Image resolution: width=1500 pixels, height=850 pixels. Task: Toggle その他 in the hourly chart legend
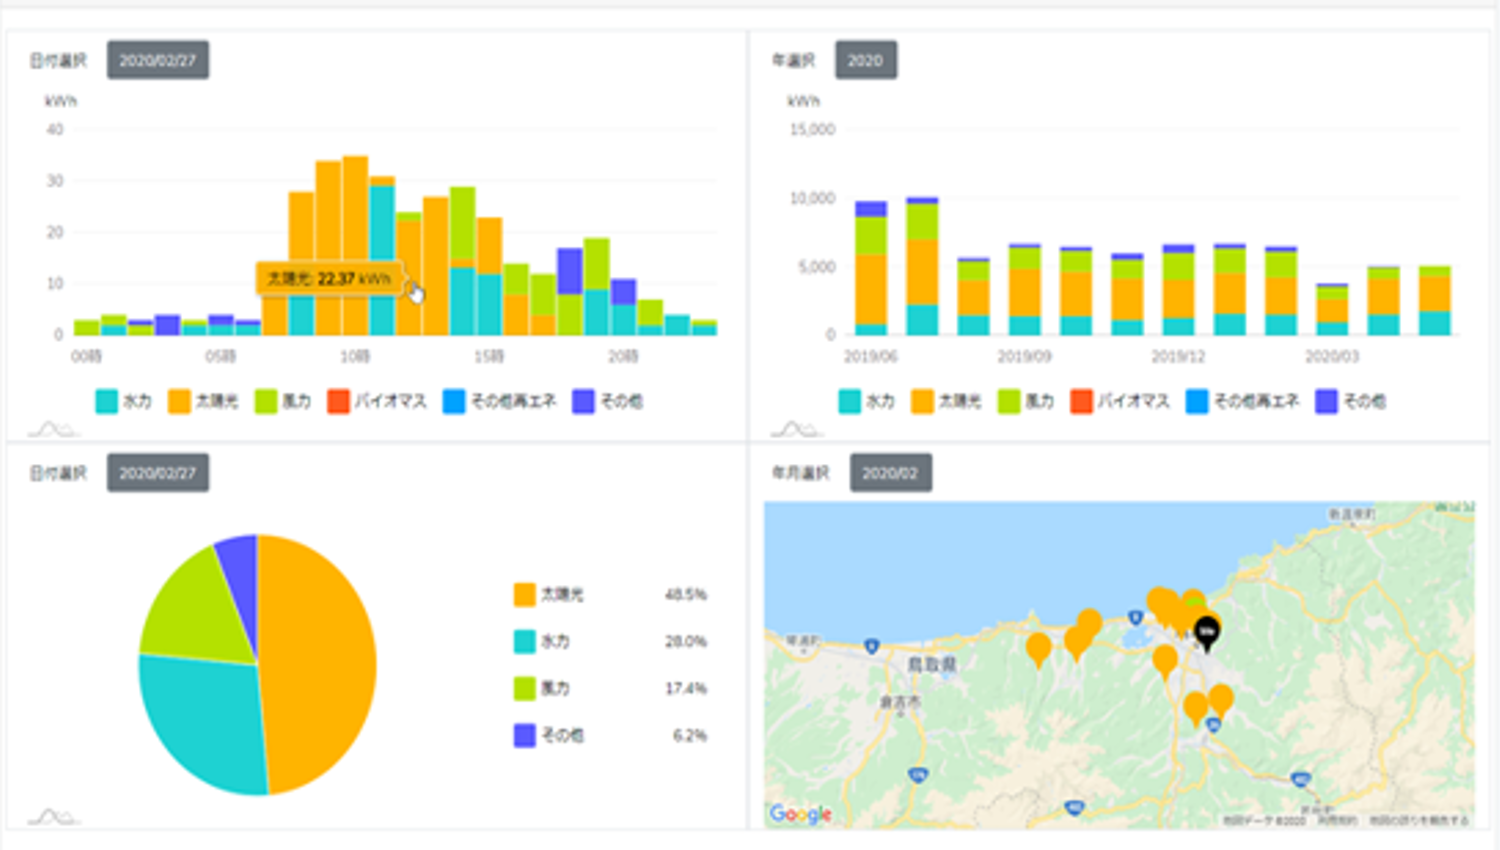[x=608, y=401]
